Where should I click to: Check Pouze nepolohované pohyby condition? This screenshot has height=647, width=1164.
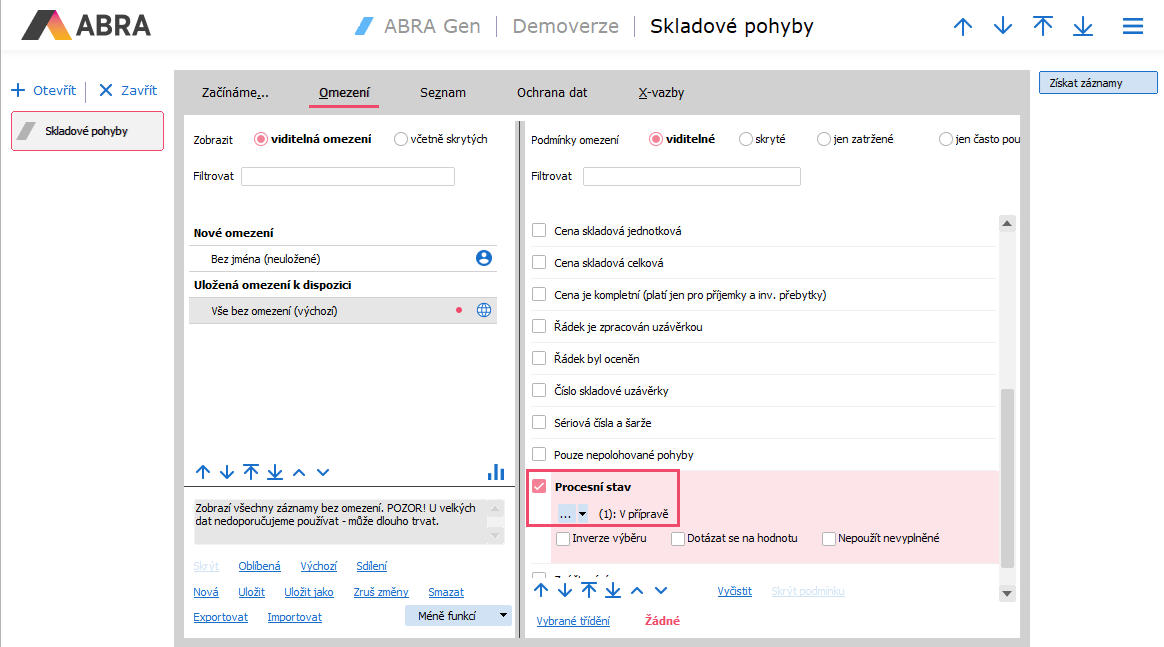540,455
